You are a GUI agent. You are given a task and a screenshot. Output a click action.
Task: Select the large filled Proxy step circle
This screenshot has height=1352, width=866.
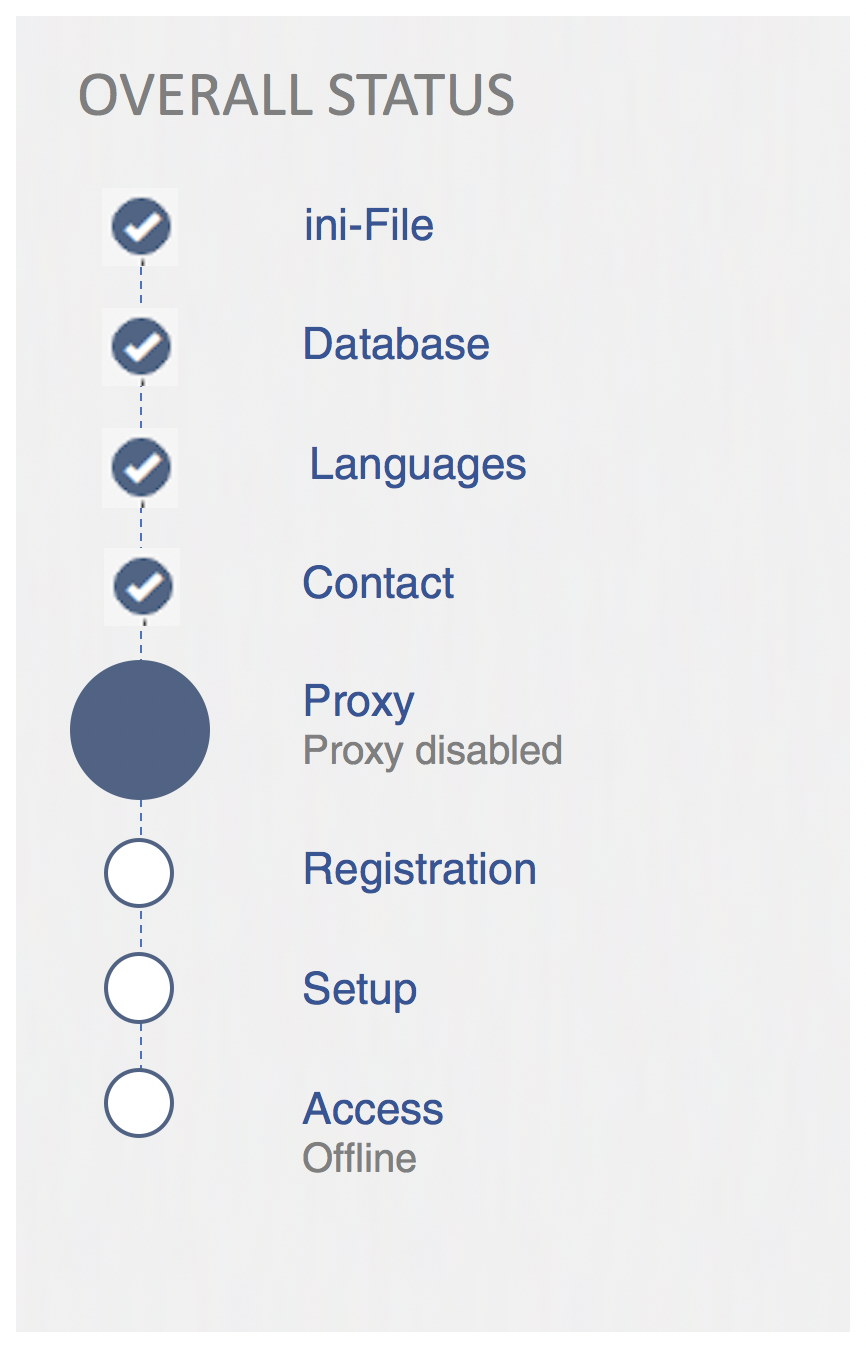pos(140,730)
